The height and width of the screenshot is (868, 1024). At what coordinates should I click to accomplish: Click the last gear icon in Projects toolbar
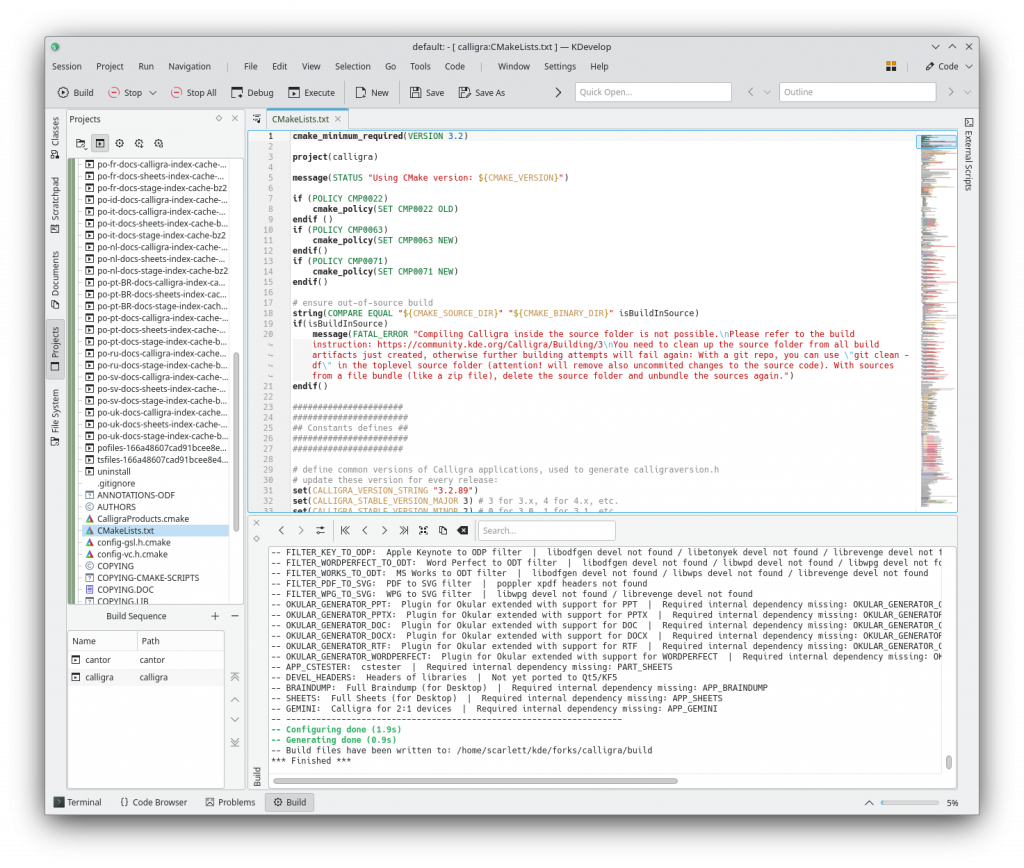click(159, 143)
